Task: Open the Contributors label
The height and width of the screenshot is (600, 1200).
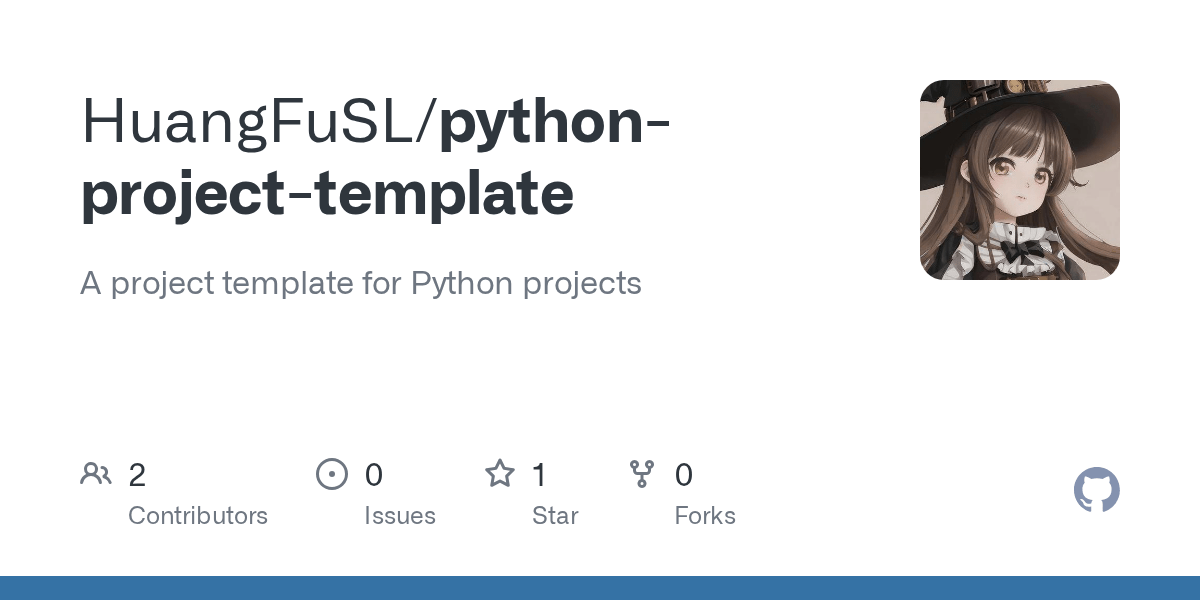Action: (x=198, y=516)
